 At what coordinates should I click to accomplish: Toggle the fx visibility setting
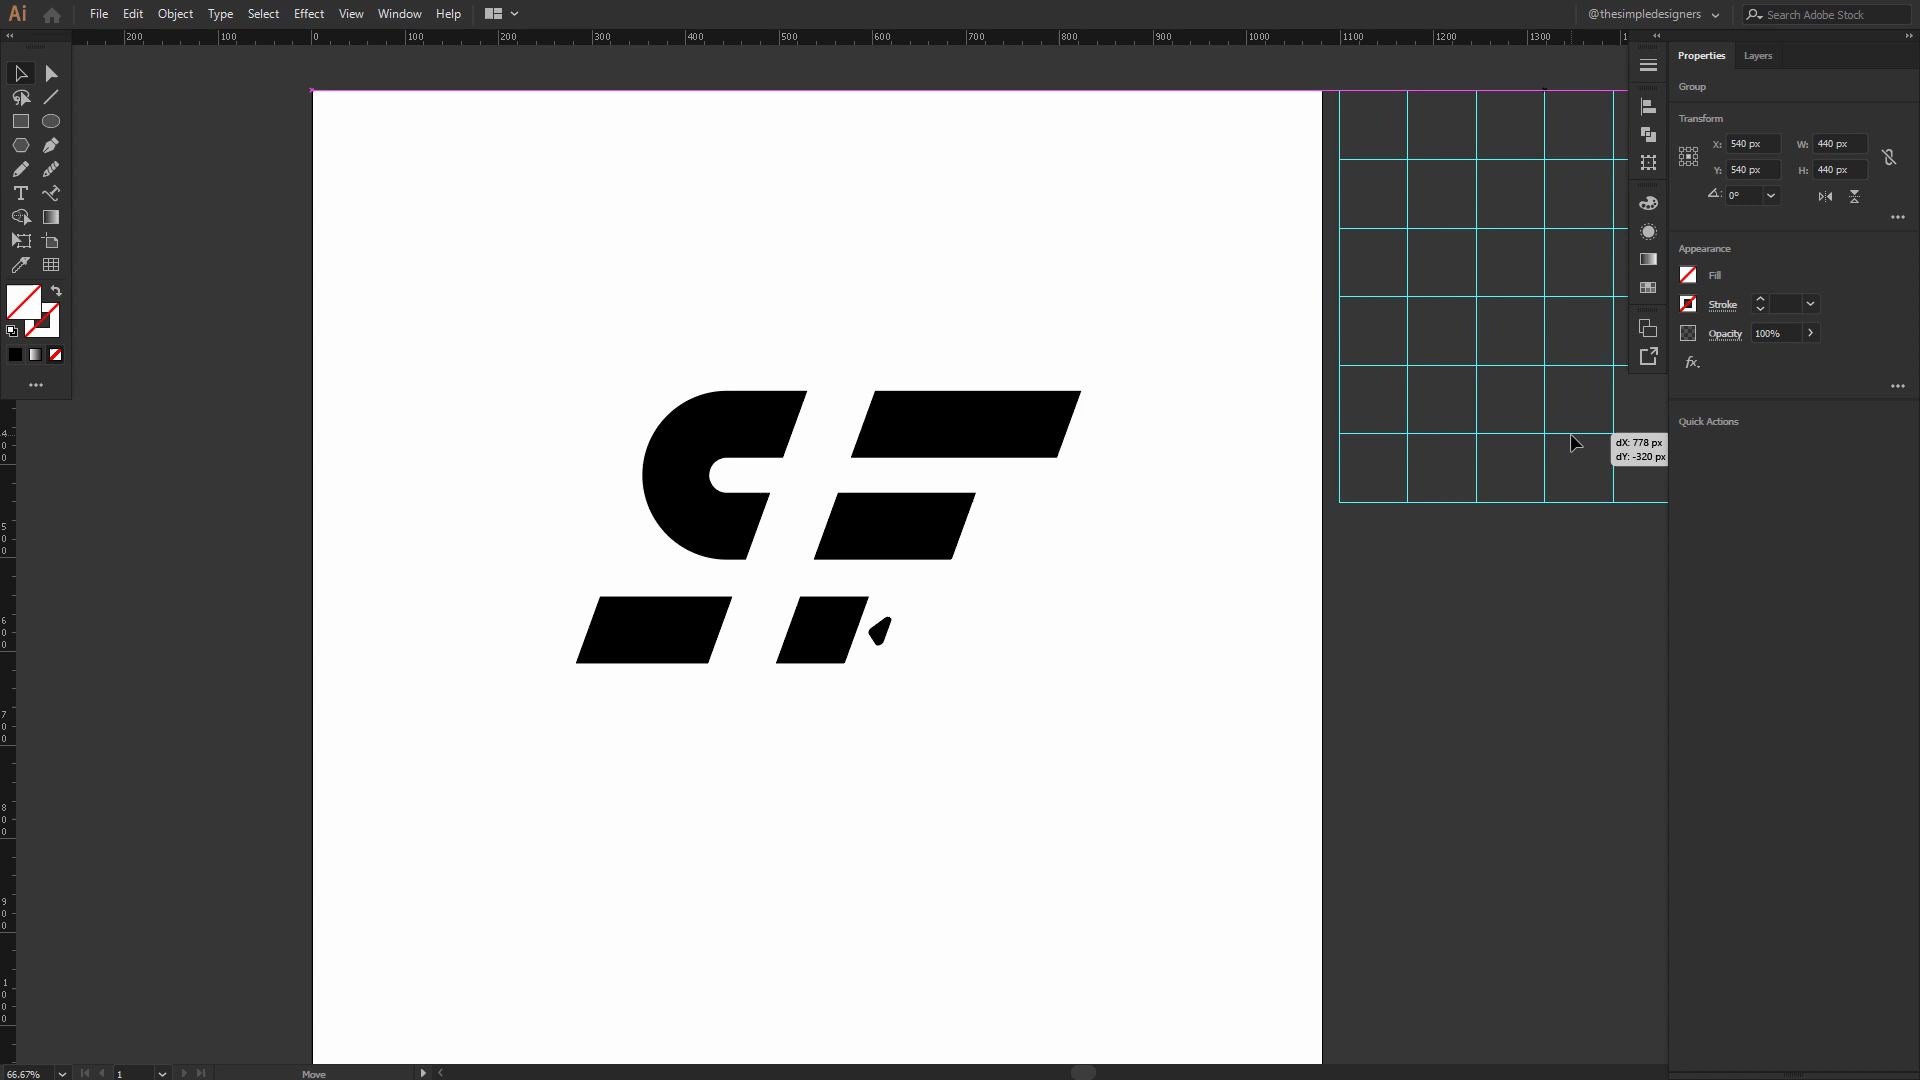point(1692,363)
